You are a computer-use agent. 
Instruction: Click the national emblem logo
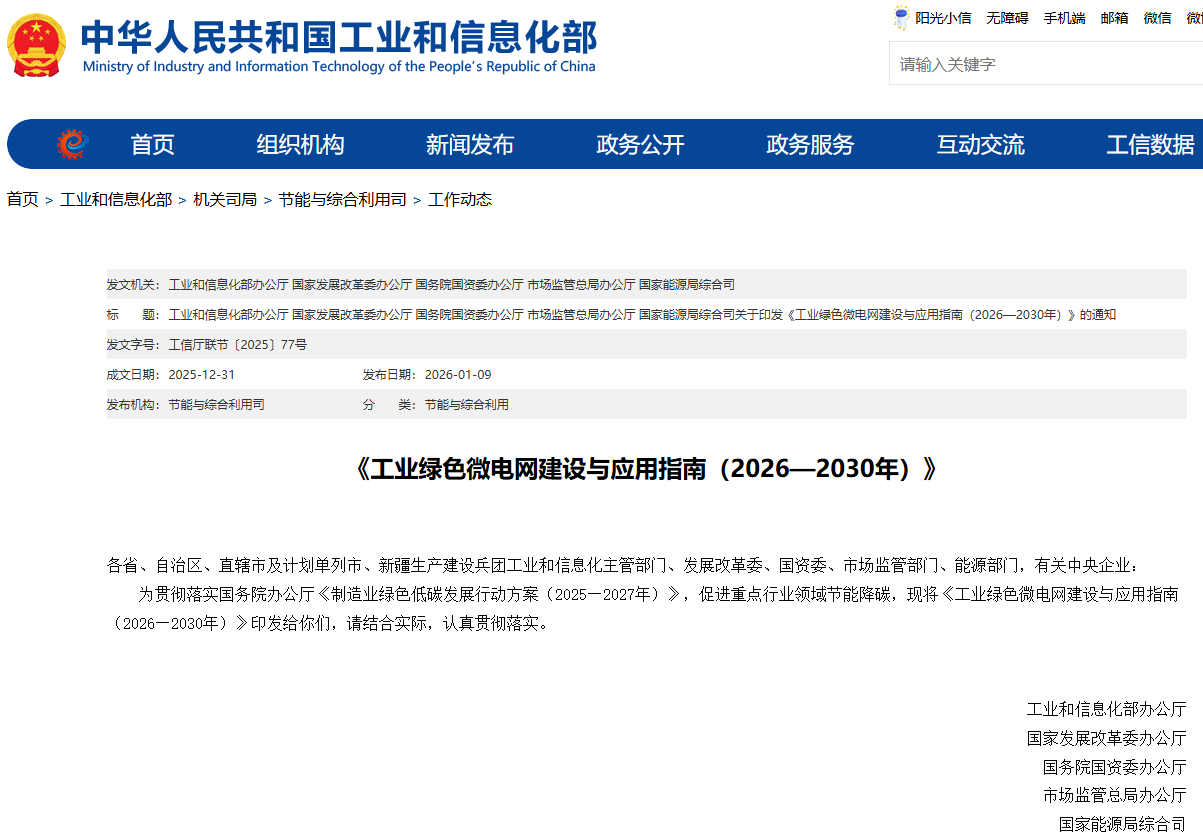37,46
